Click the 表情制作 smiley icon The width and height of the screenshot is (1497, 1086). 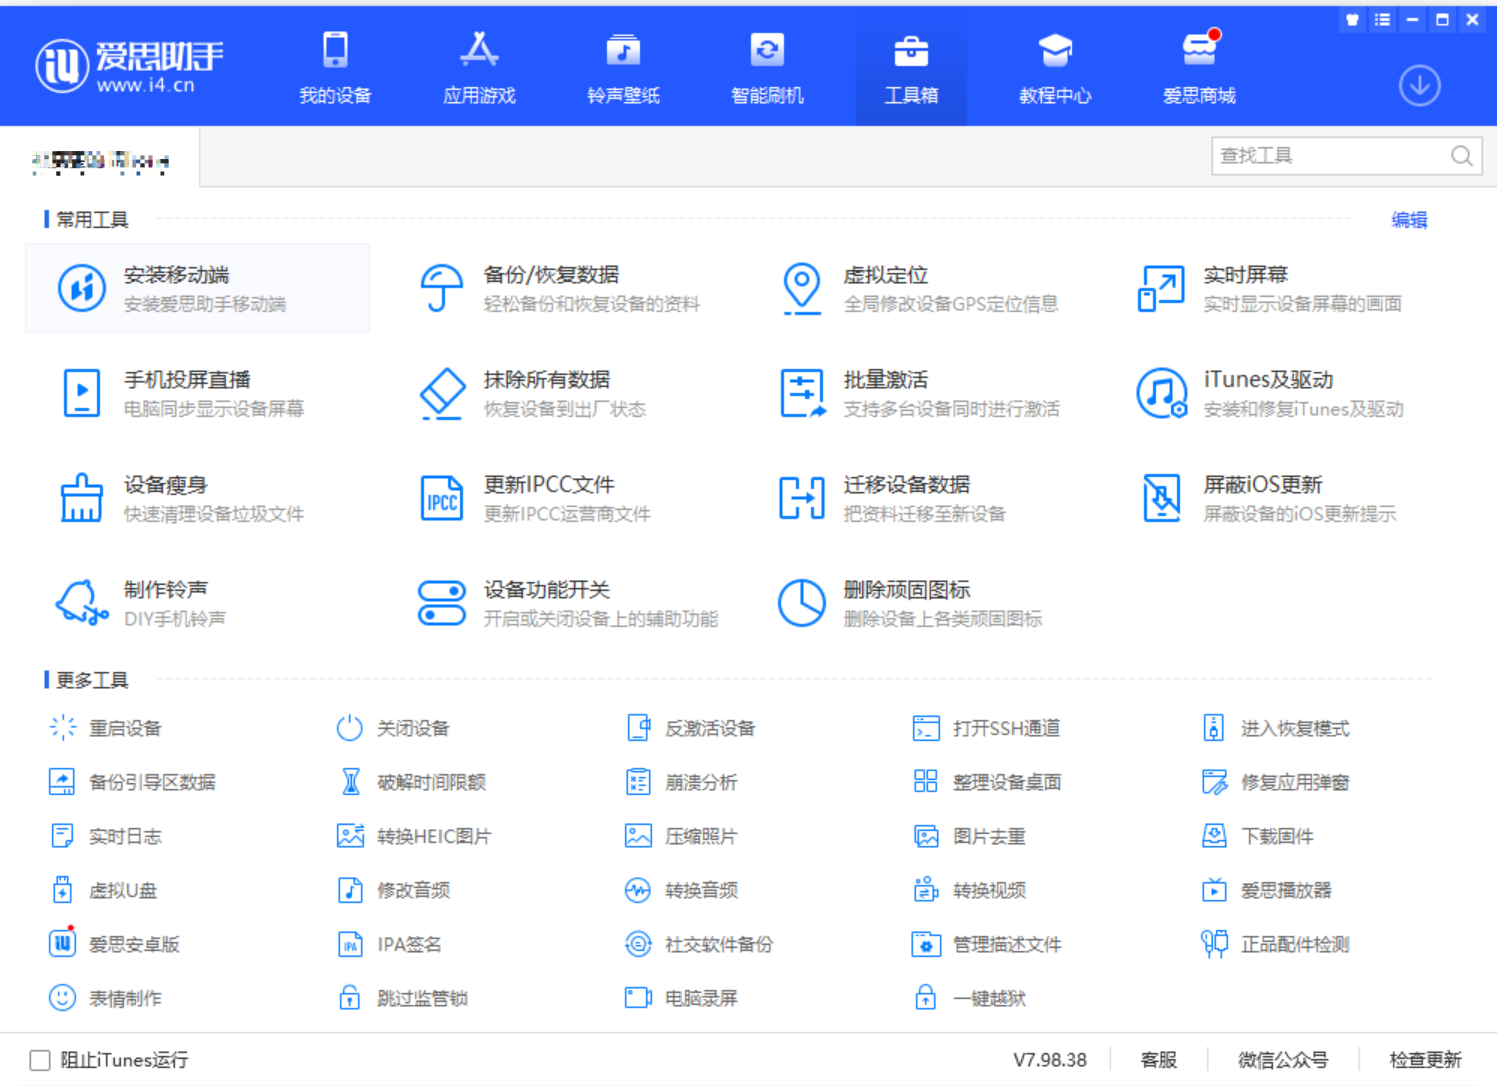pyautogui.click(x=62, y=997)
